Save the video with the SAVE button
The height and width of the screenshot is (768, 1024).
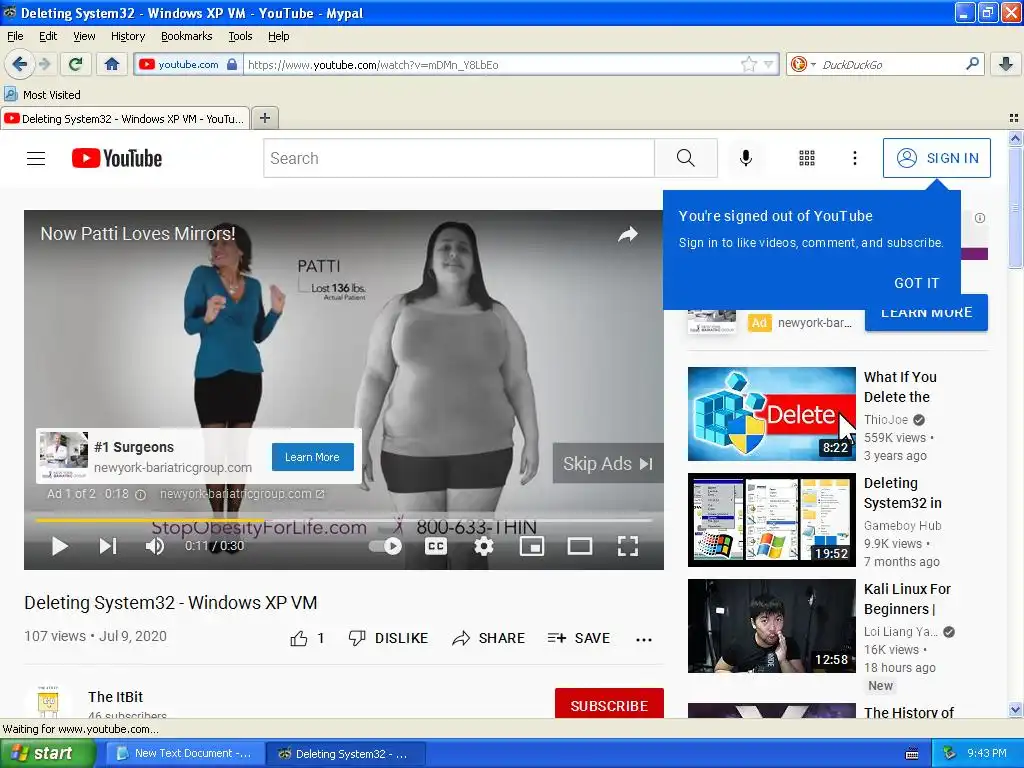click(579, 638)
